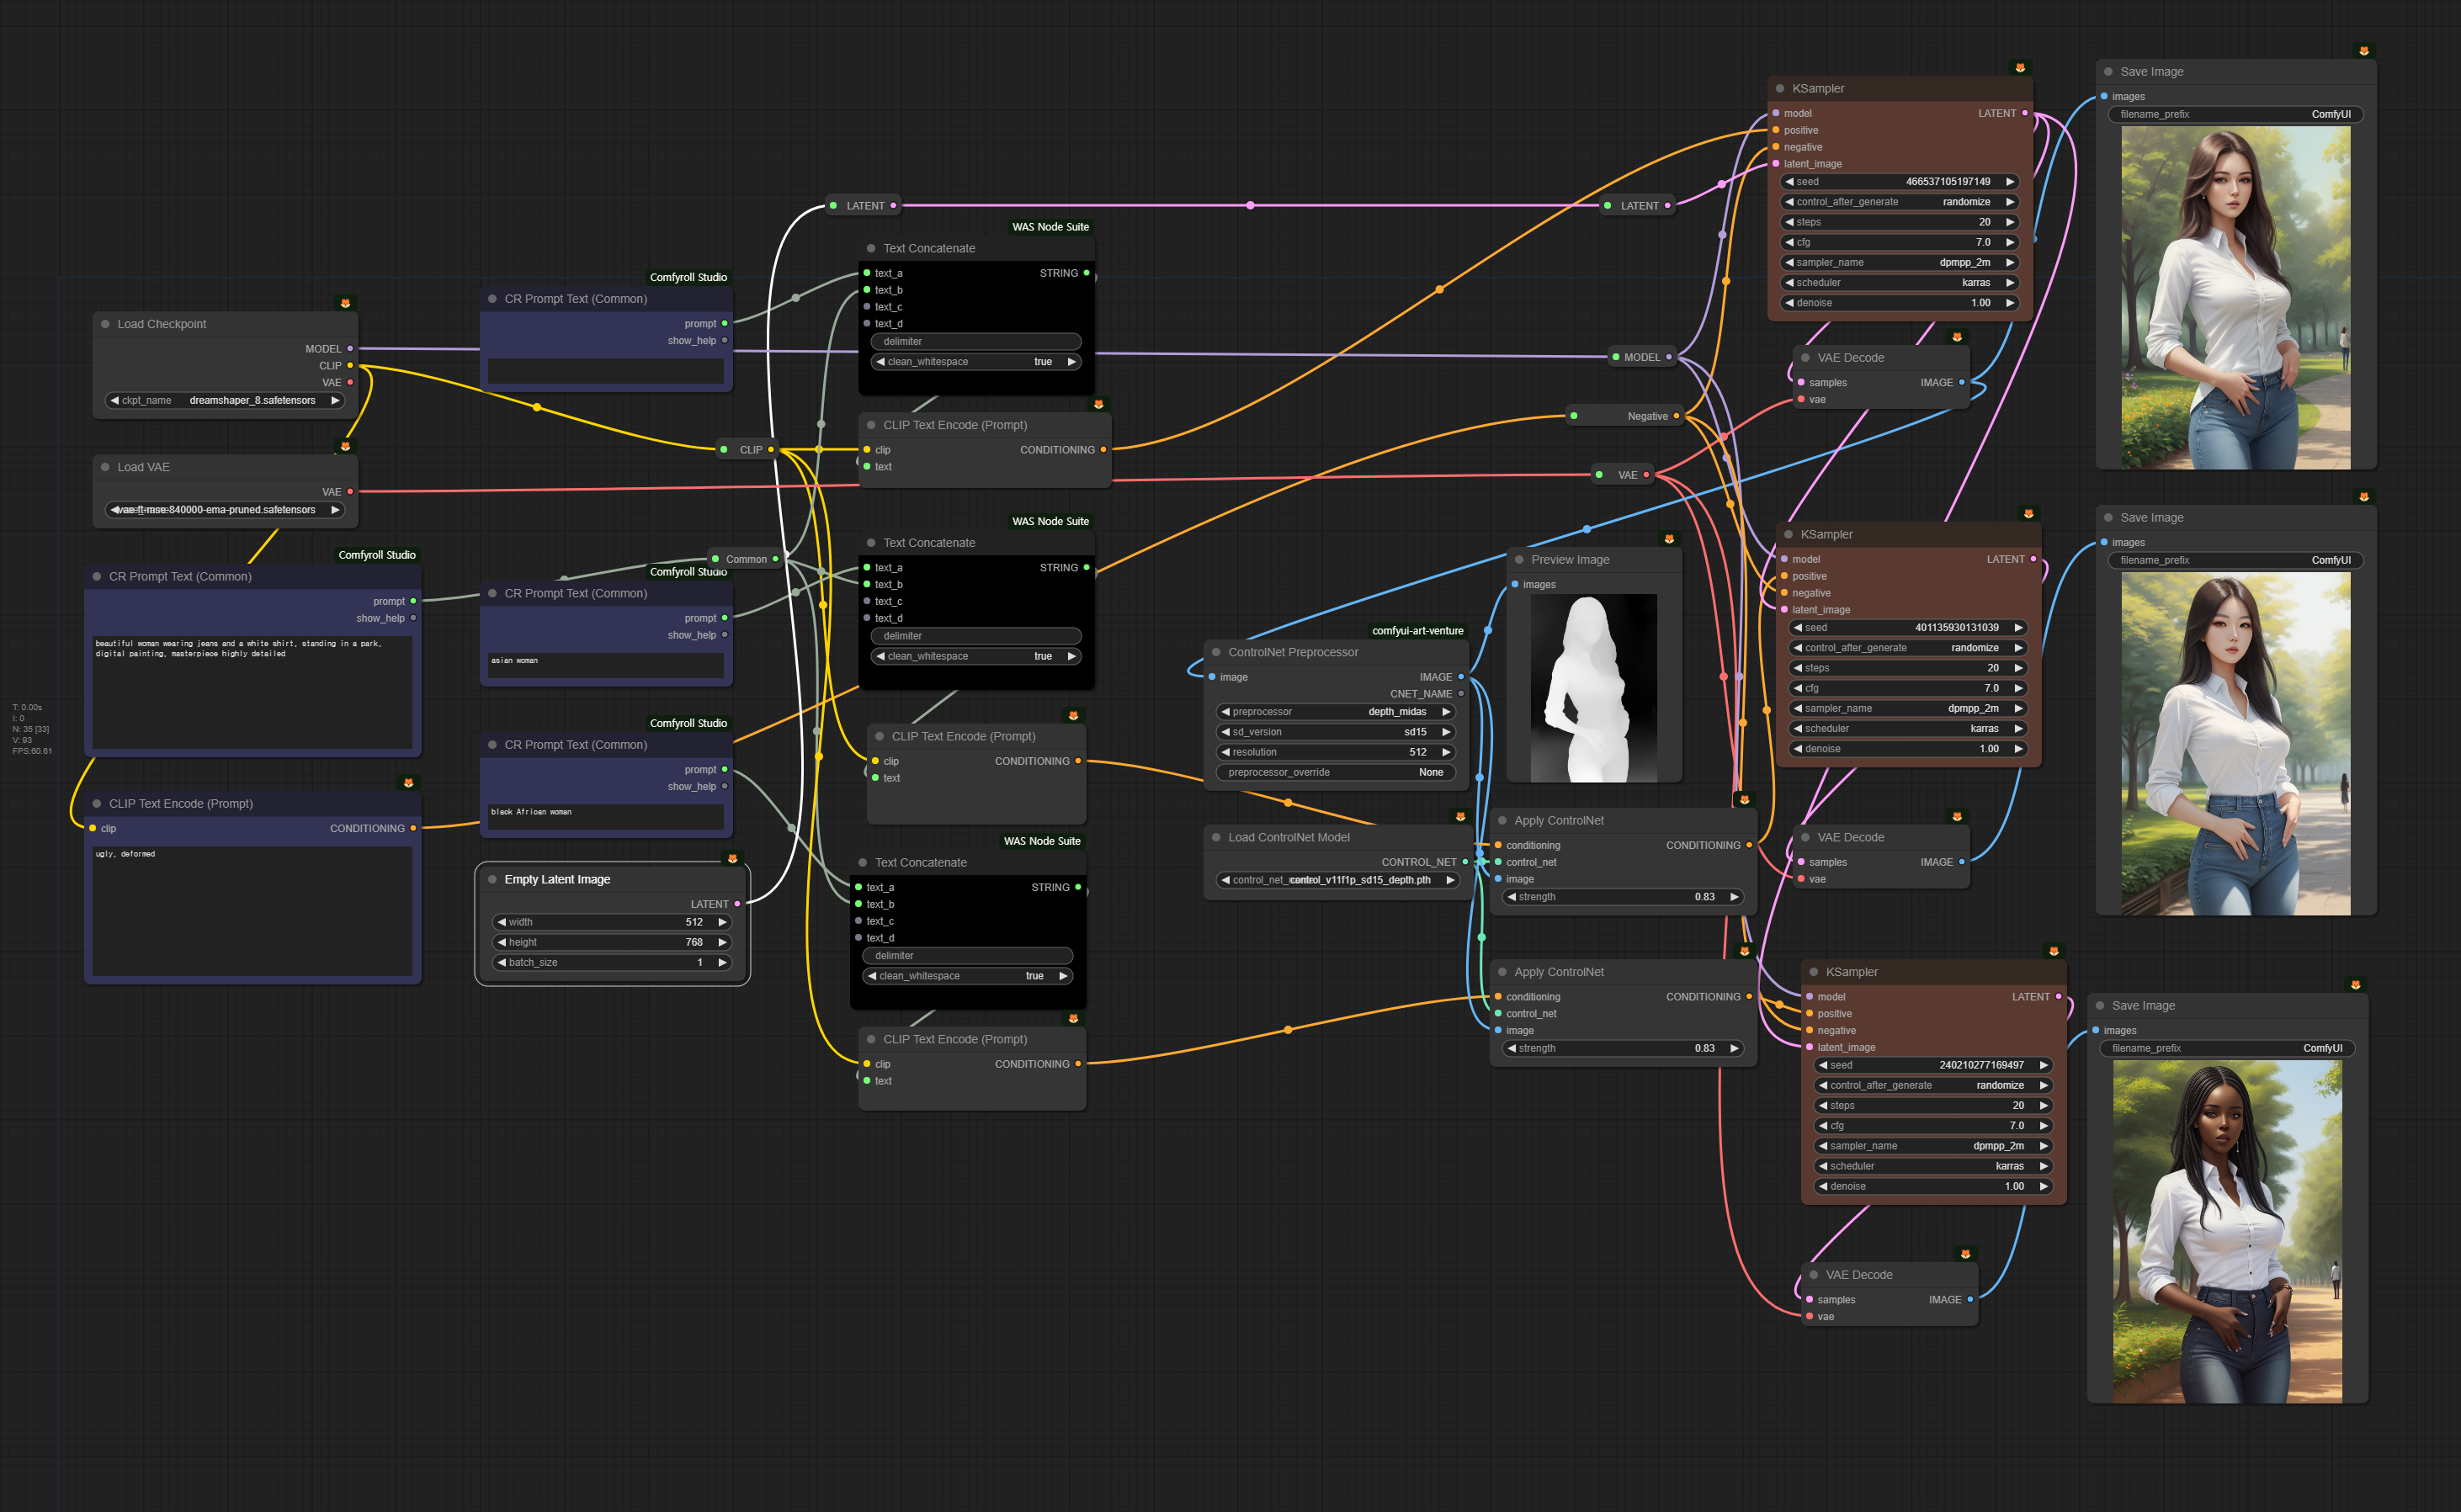Click the fox badge above Preview Image node
This screenshot has width=2461, height=1512.
(x=1669, y=539)
